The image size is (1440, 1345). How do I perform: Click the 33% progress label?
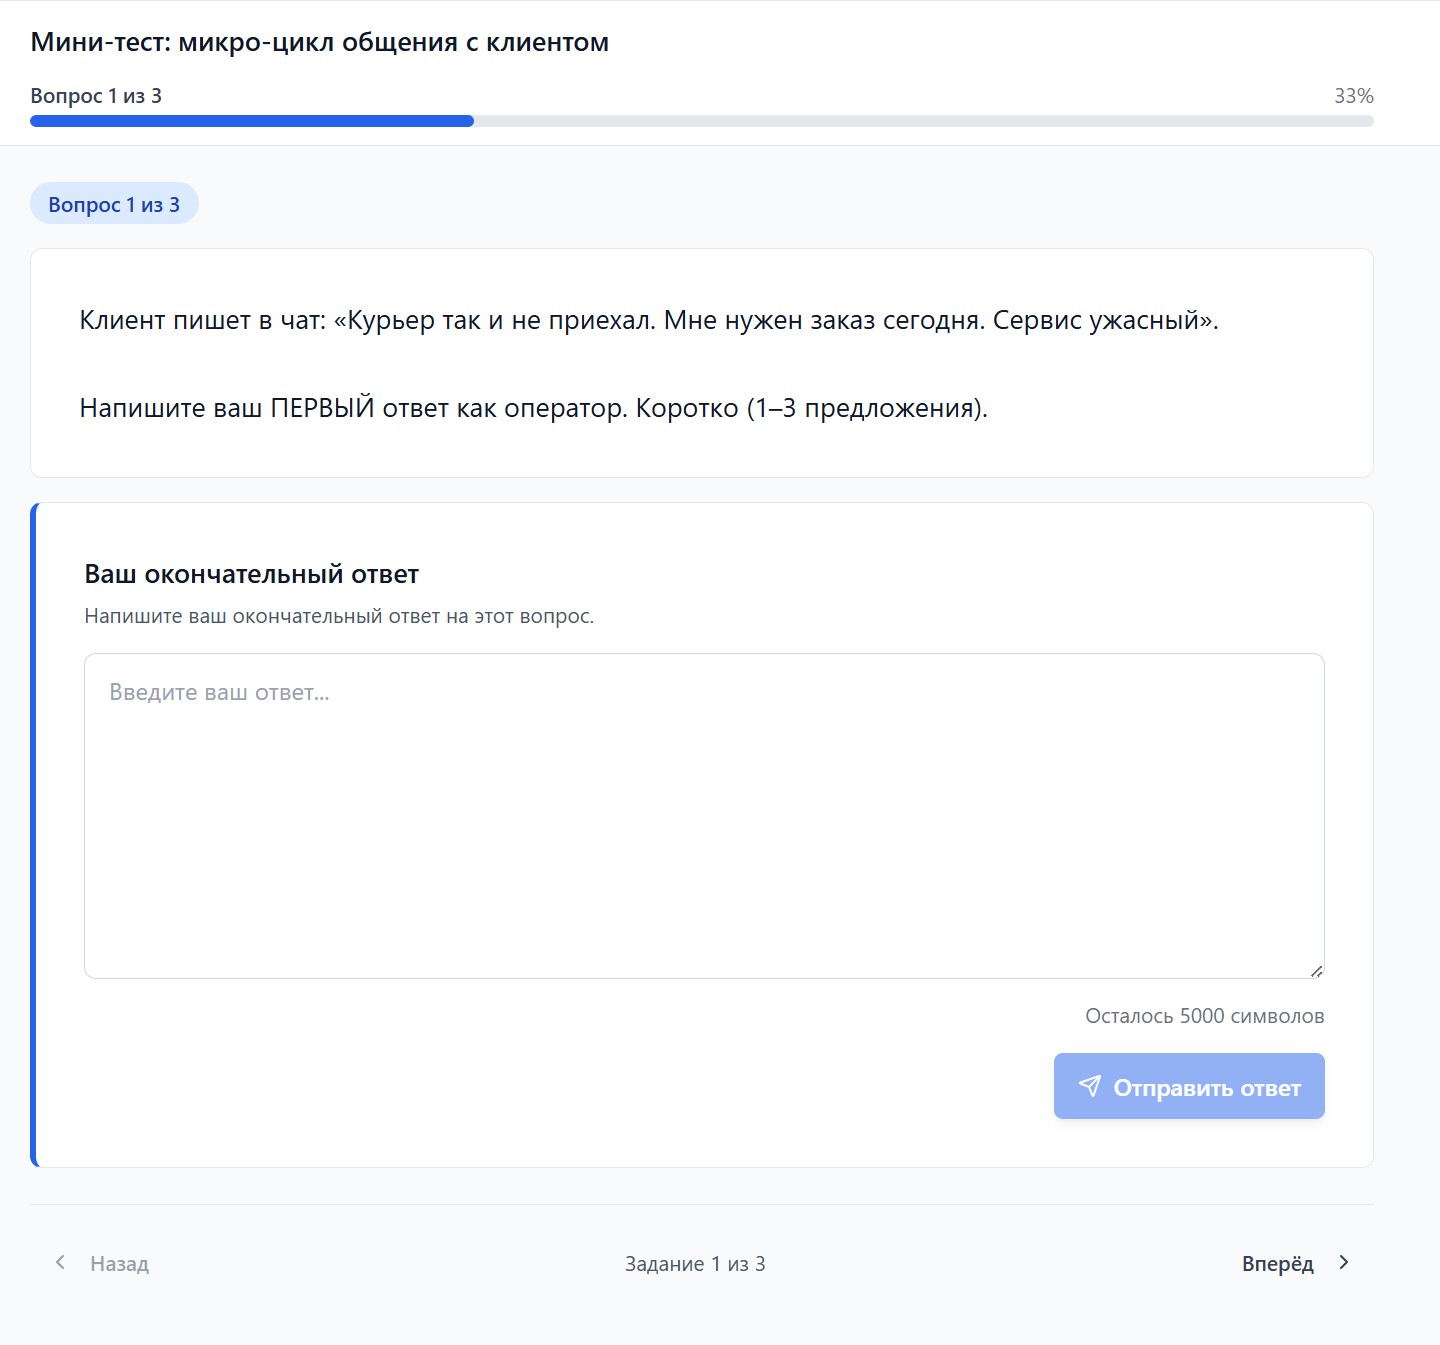[x=1353, y=96]
